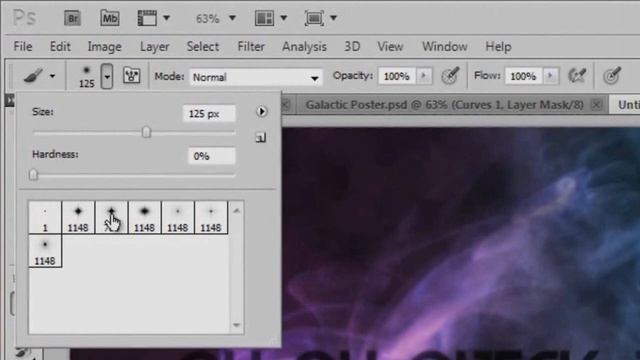The width and height of the screenshot is (640, 360).
Task: Open the Opacity slider arrow
Action: point(424,76)
